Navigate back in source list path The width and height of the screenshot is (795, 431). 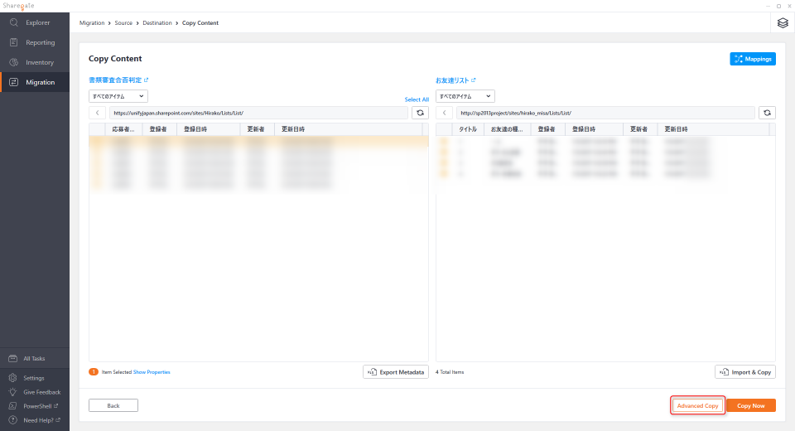pos(97,113)
